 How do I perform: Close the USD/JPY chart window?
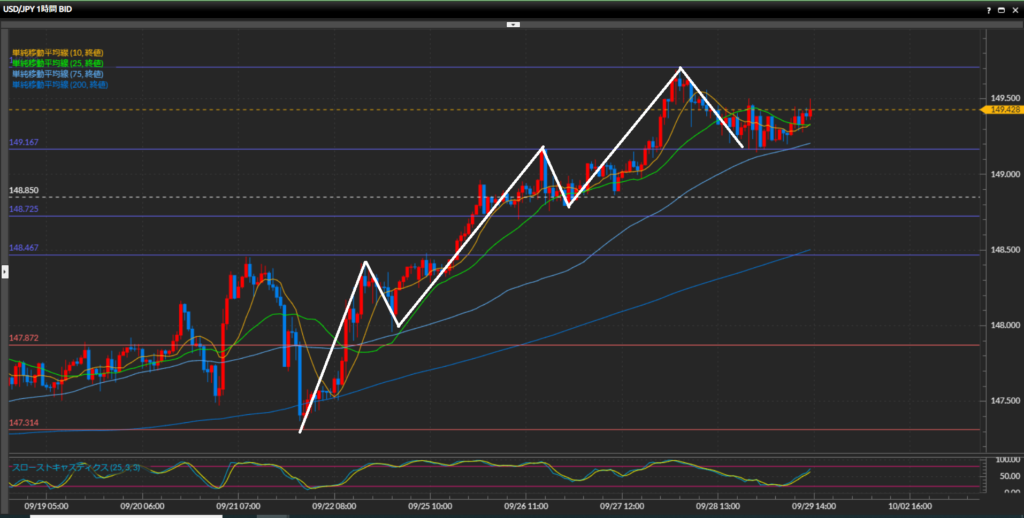point(1014,9)
